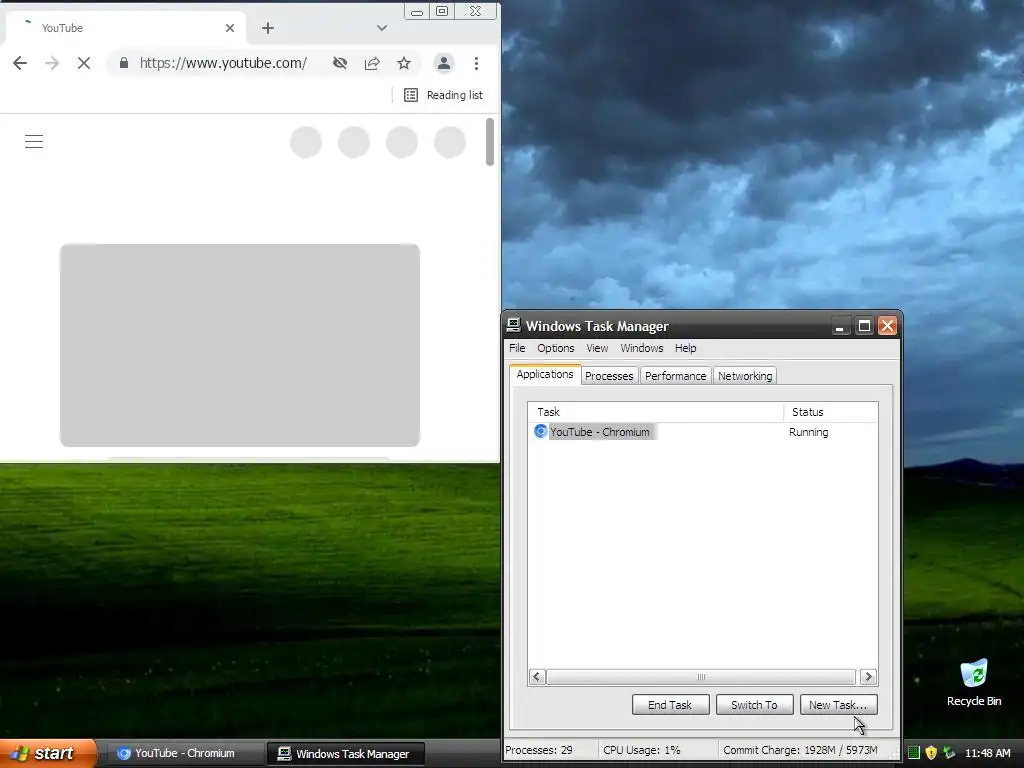Viewport: 1024px width, 768px height.
Task: Click the Running status of the Chromium task
Action: click(808, 432)
